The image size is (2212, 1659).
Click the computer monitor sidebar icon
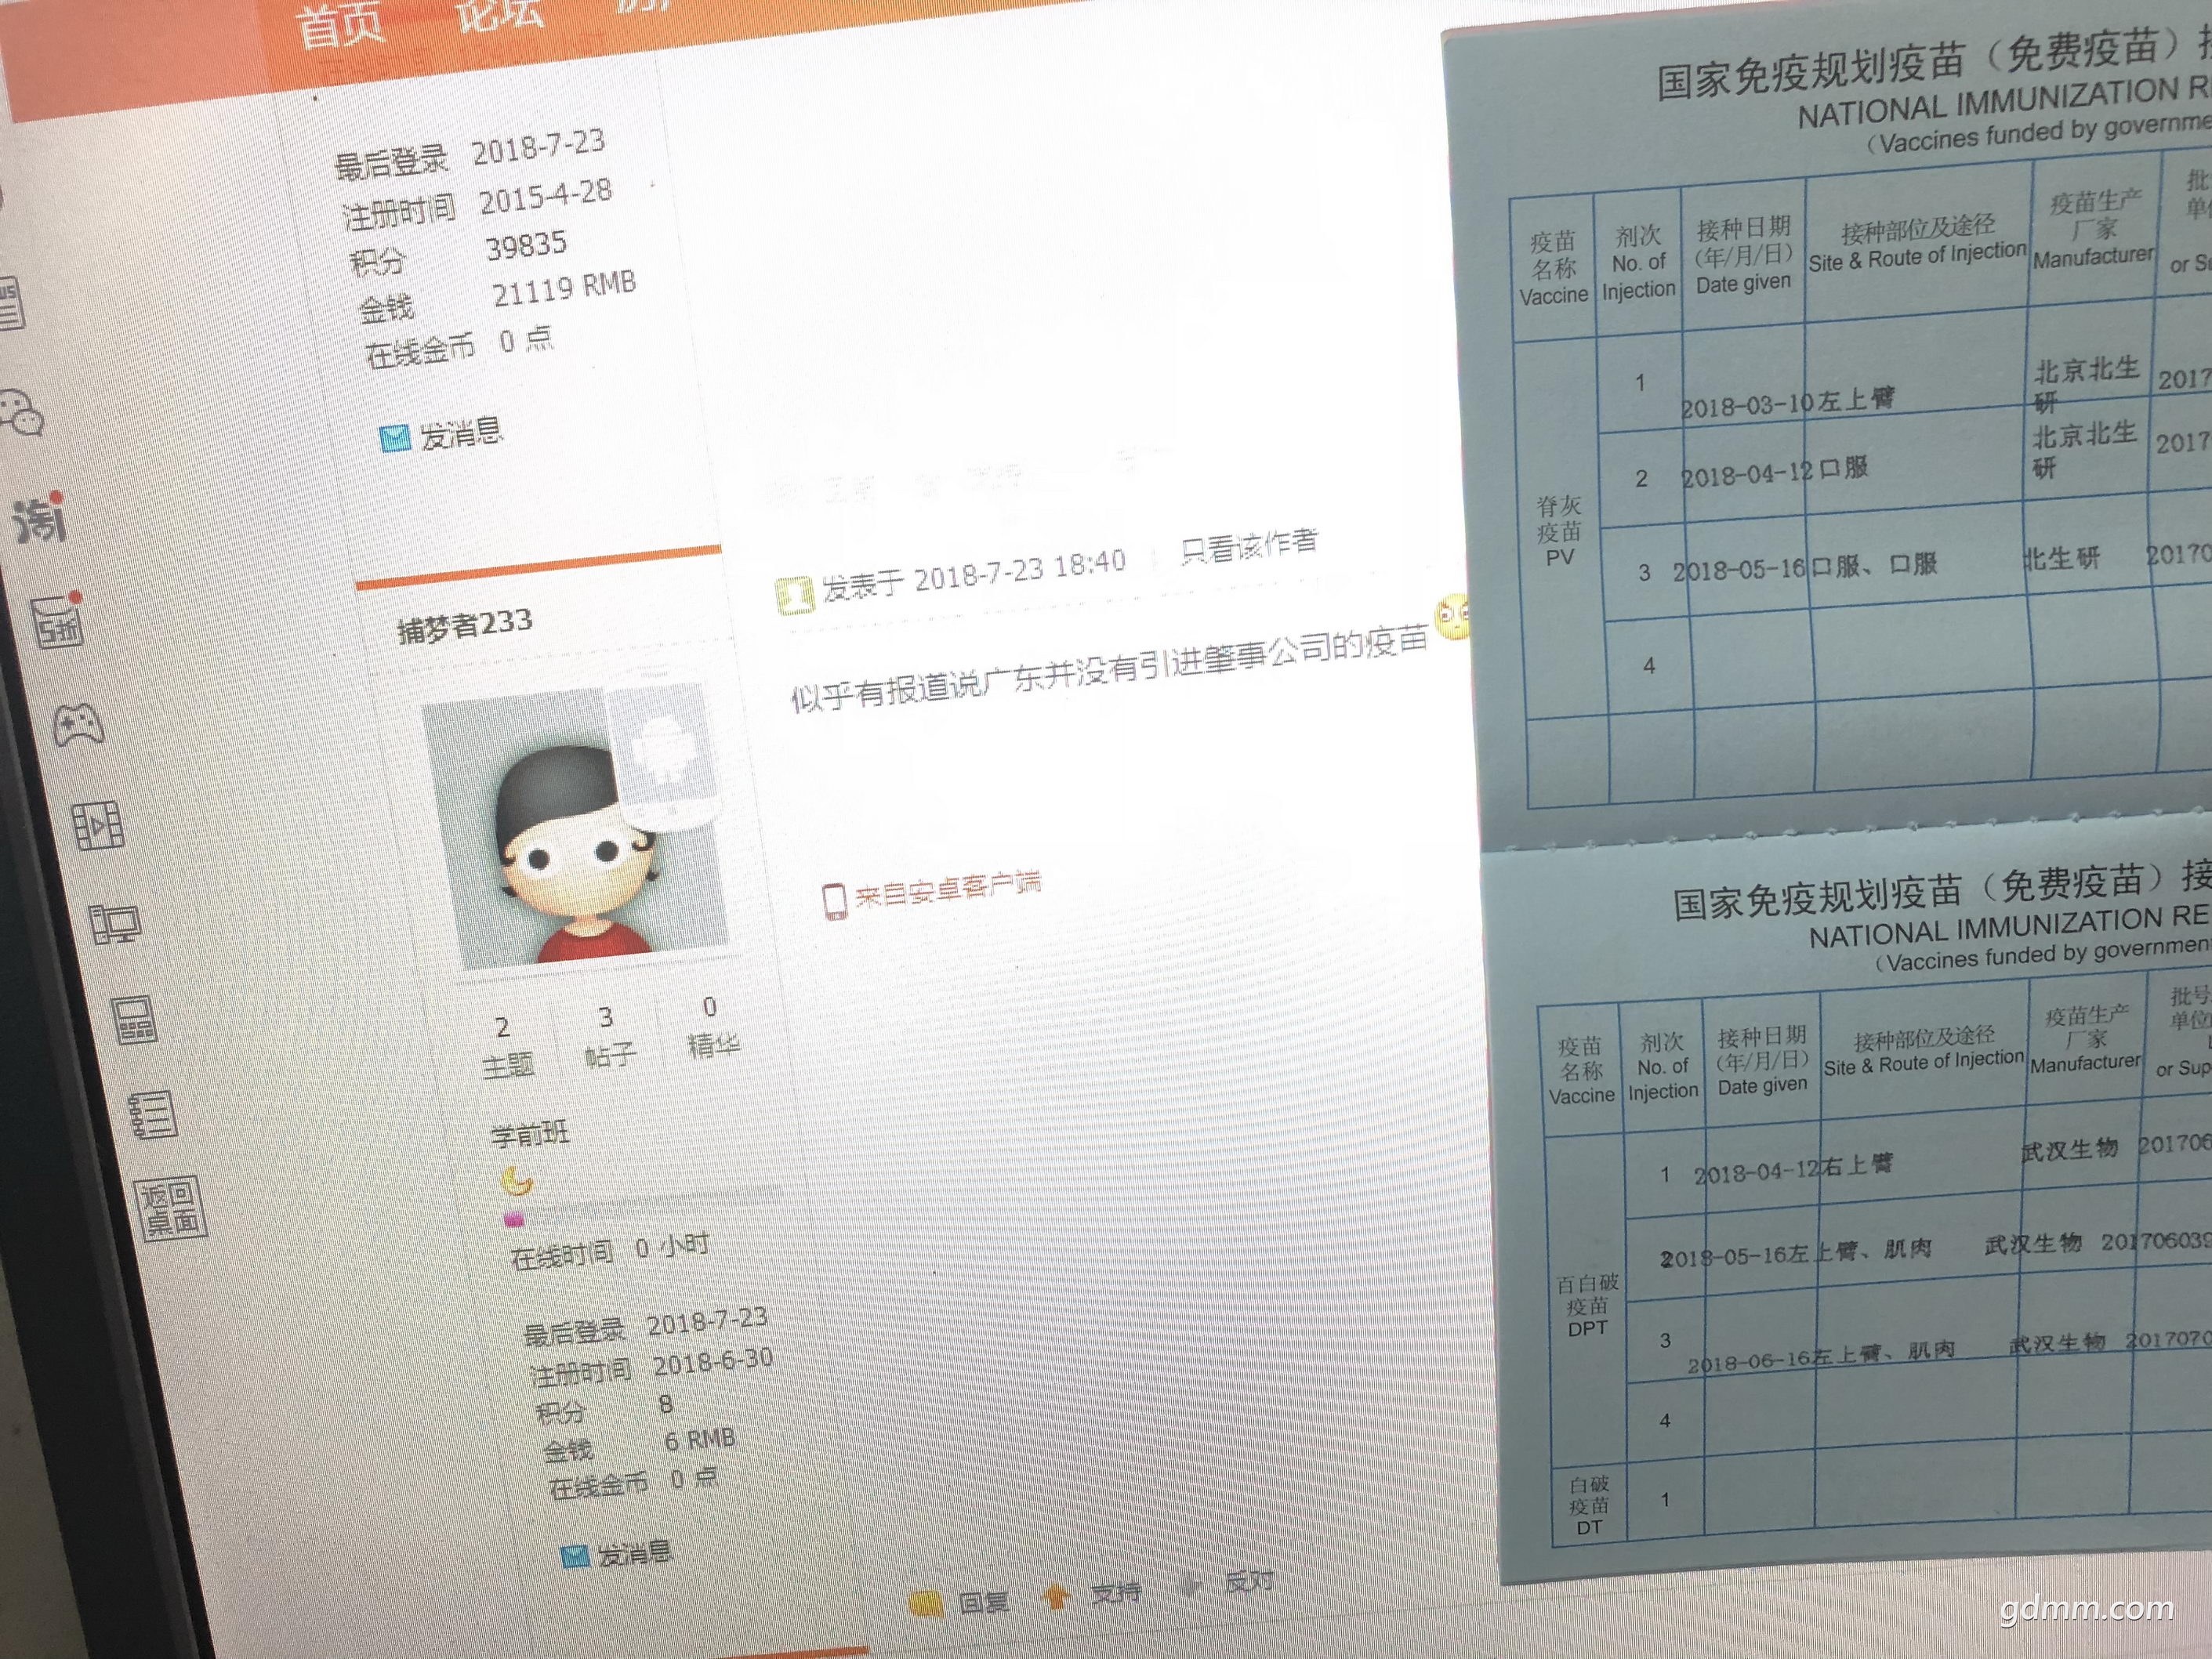click(115, 924)
